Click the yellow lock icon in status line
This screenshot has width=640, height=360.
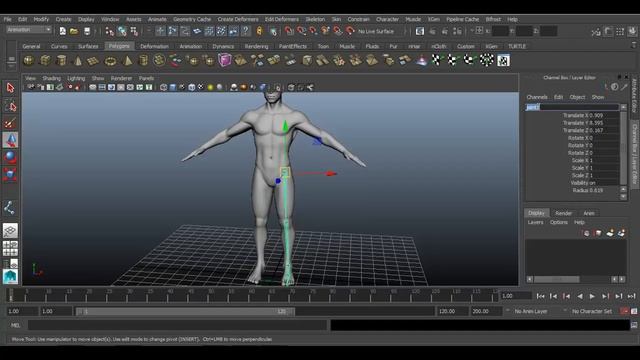pyautogui.click(x=260, y=31)
